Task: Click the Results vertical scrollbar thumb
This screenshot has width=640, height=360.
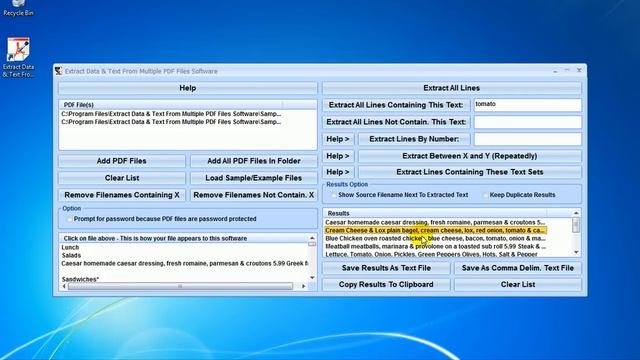Action: click(x=576, y=225)
